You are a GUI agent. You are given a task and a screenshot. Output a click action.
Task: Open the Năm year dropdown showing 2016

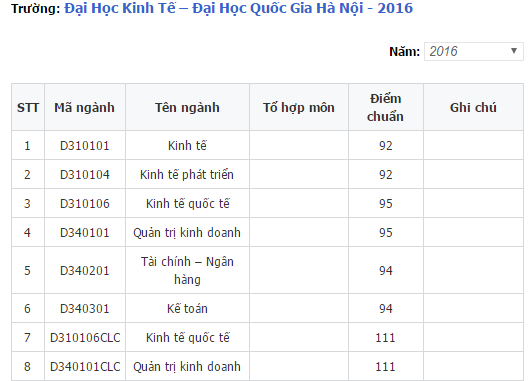(474, 51)
